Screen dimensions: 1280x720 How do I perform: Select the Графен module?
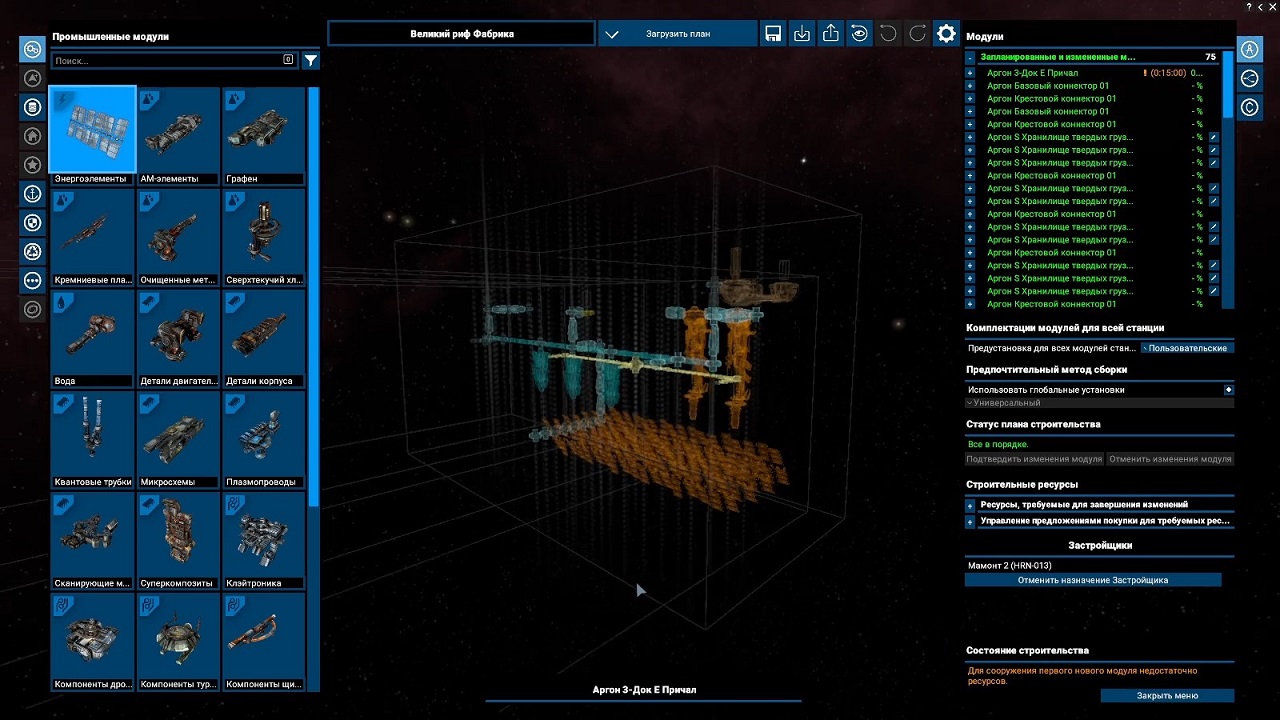coord(264,136)
